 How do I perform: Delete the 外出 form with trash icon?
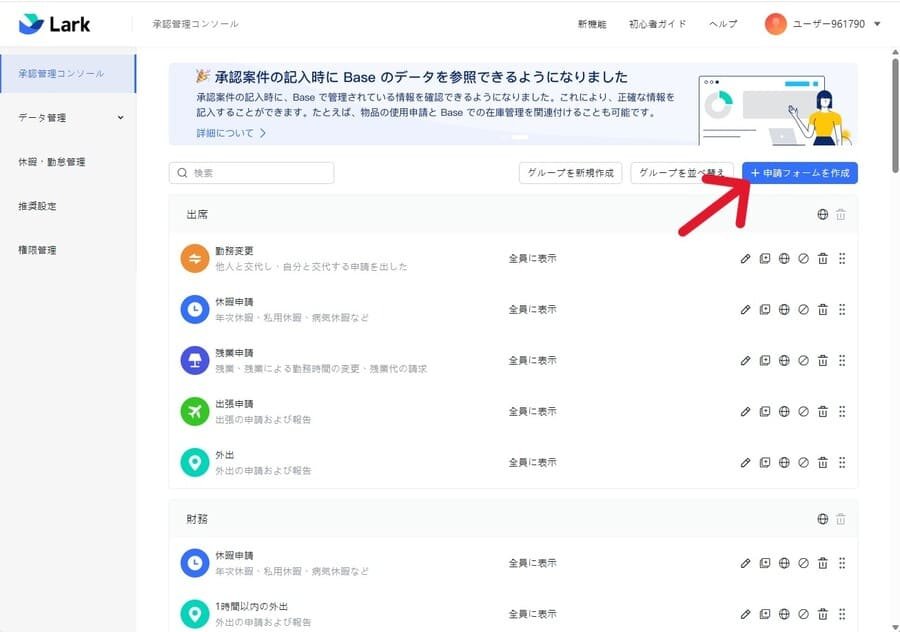822,462
